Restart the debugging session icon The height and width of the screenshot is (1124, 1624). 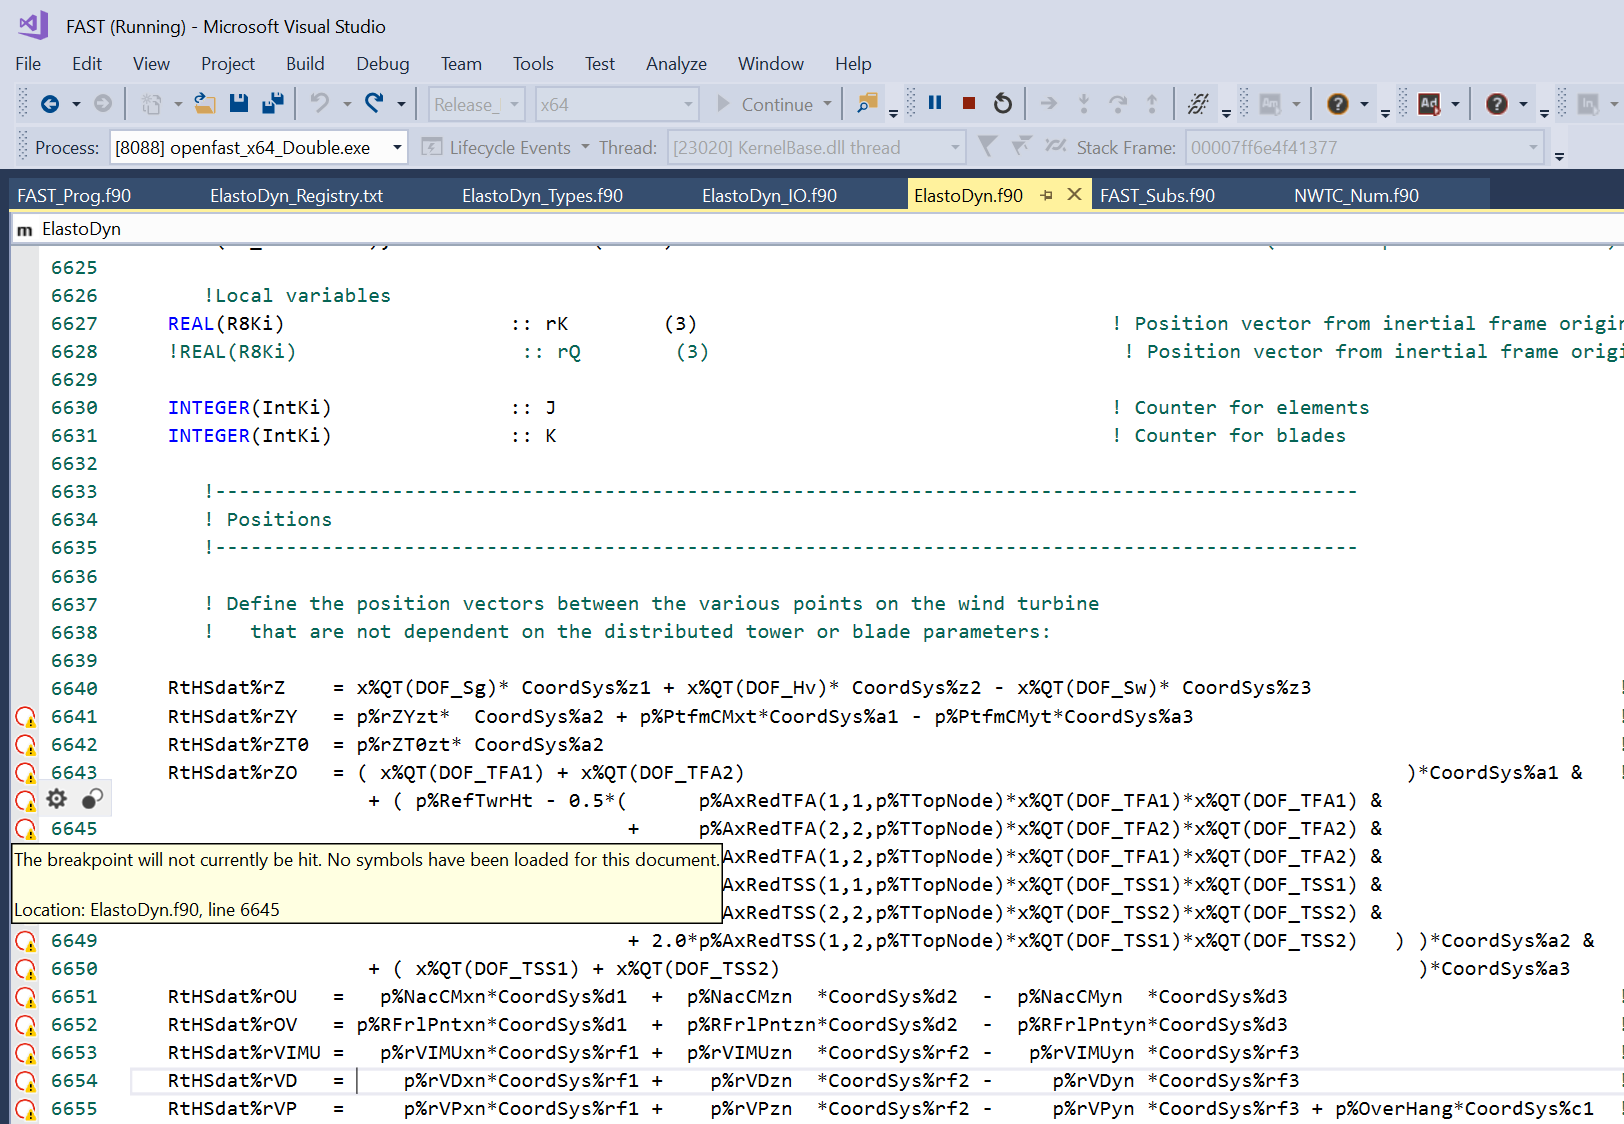[x=1001, y=102]
